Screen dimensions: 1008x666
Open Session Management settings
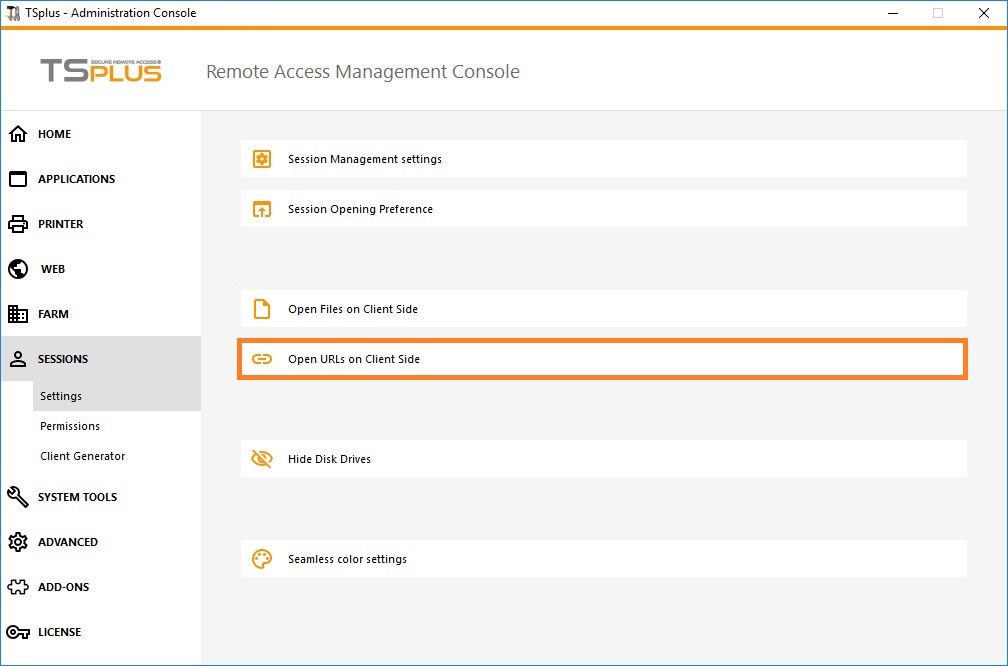coord(364,159)
